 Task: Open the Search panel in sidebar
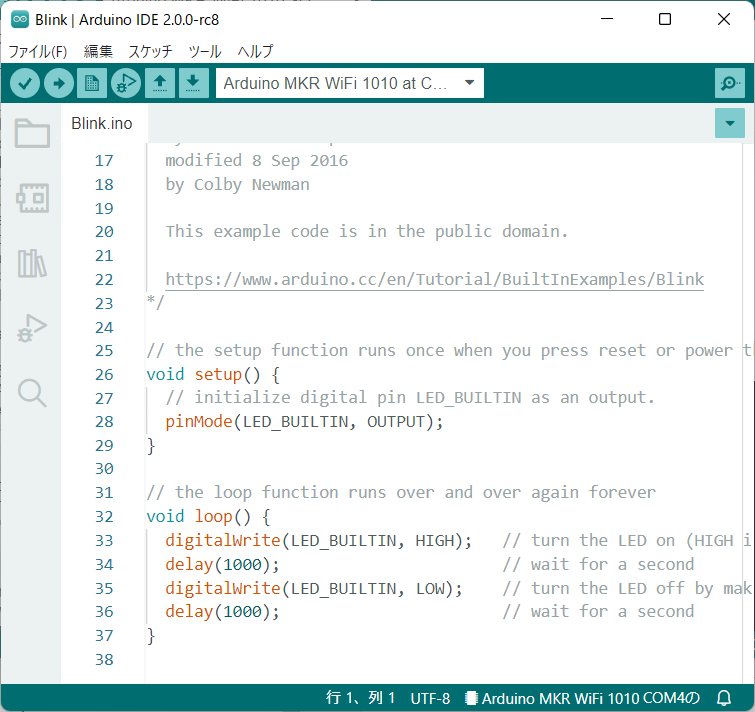pyautogui.click(x=32, y=393)
